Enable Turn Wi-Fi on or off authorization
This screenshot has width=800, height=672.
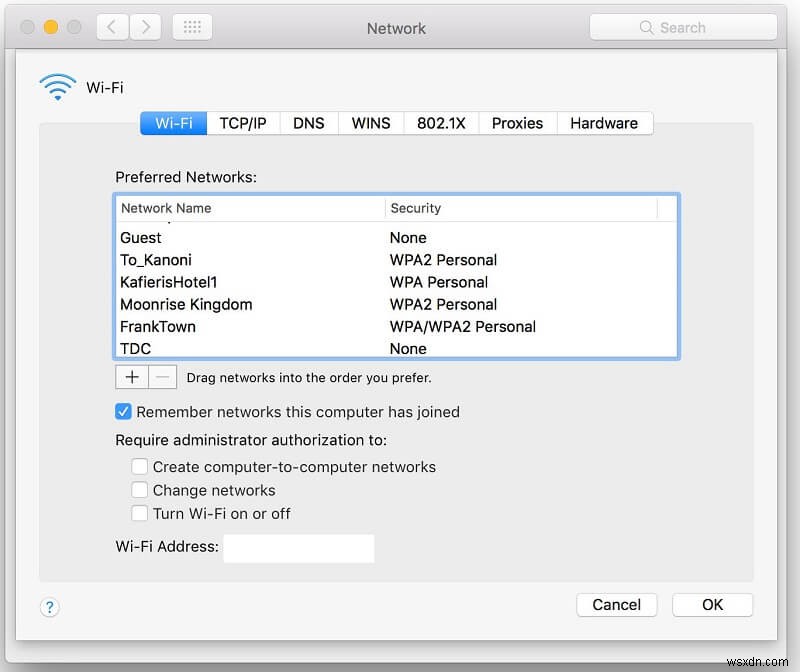pyautogui.click(x=140, y=513)
